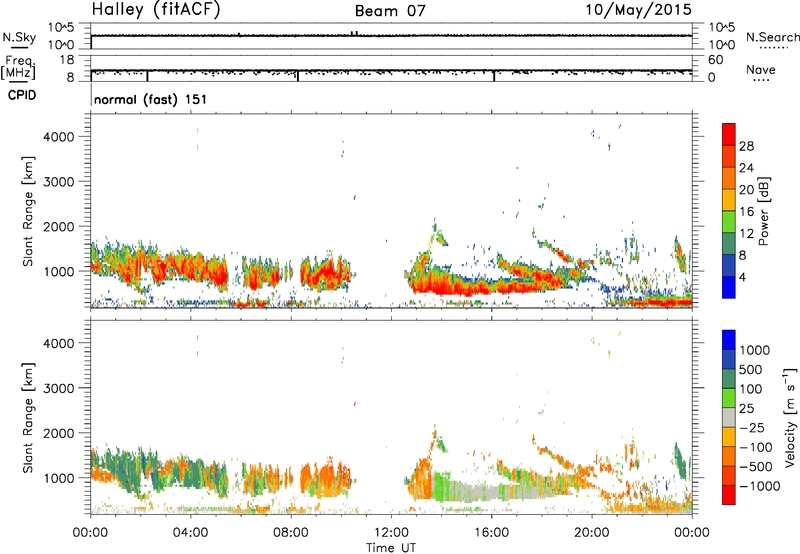The image size is (800, 554).
Task: Click the '60' tick on Nave axis
Action: [x=715, y=60]
